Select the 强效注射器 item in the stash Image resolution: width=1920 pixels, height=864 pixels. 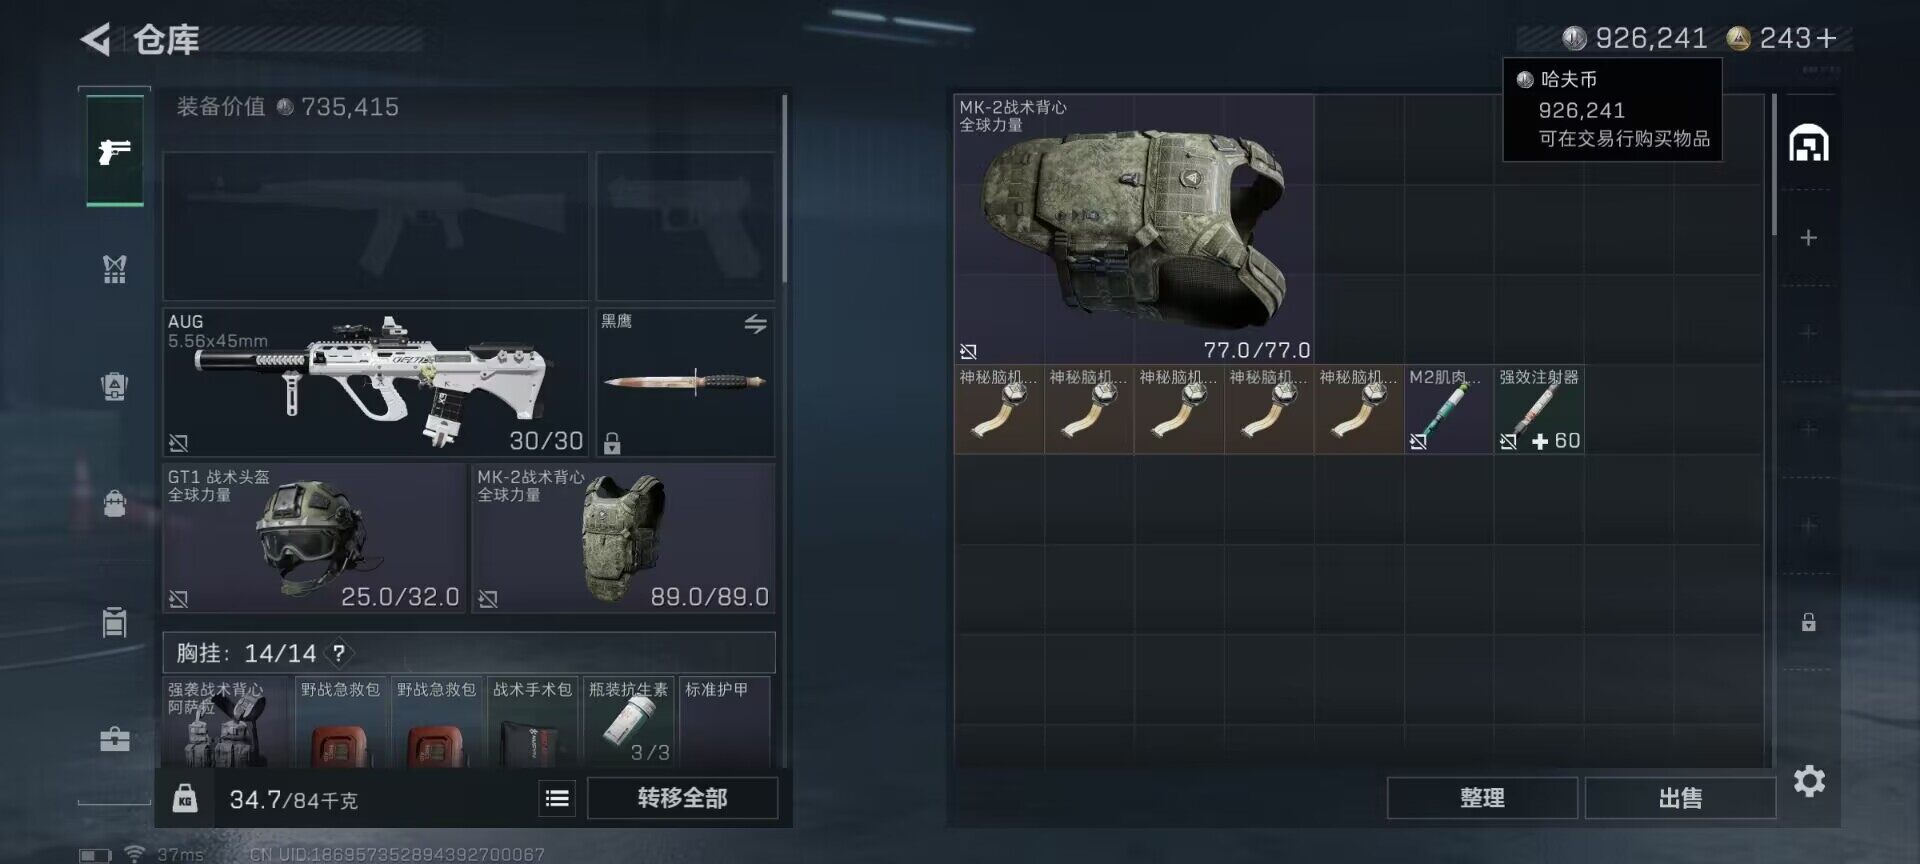pyautogui.click(x=1539, y=410)
